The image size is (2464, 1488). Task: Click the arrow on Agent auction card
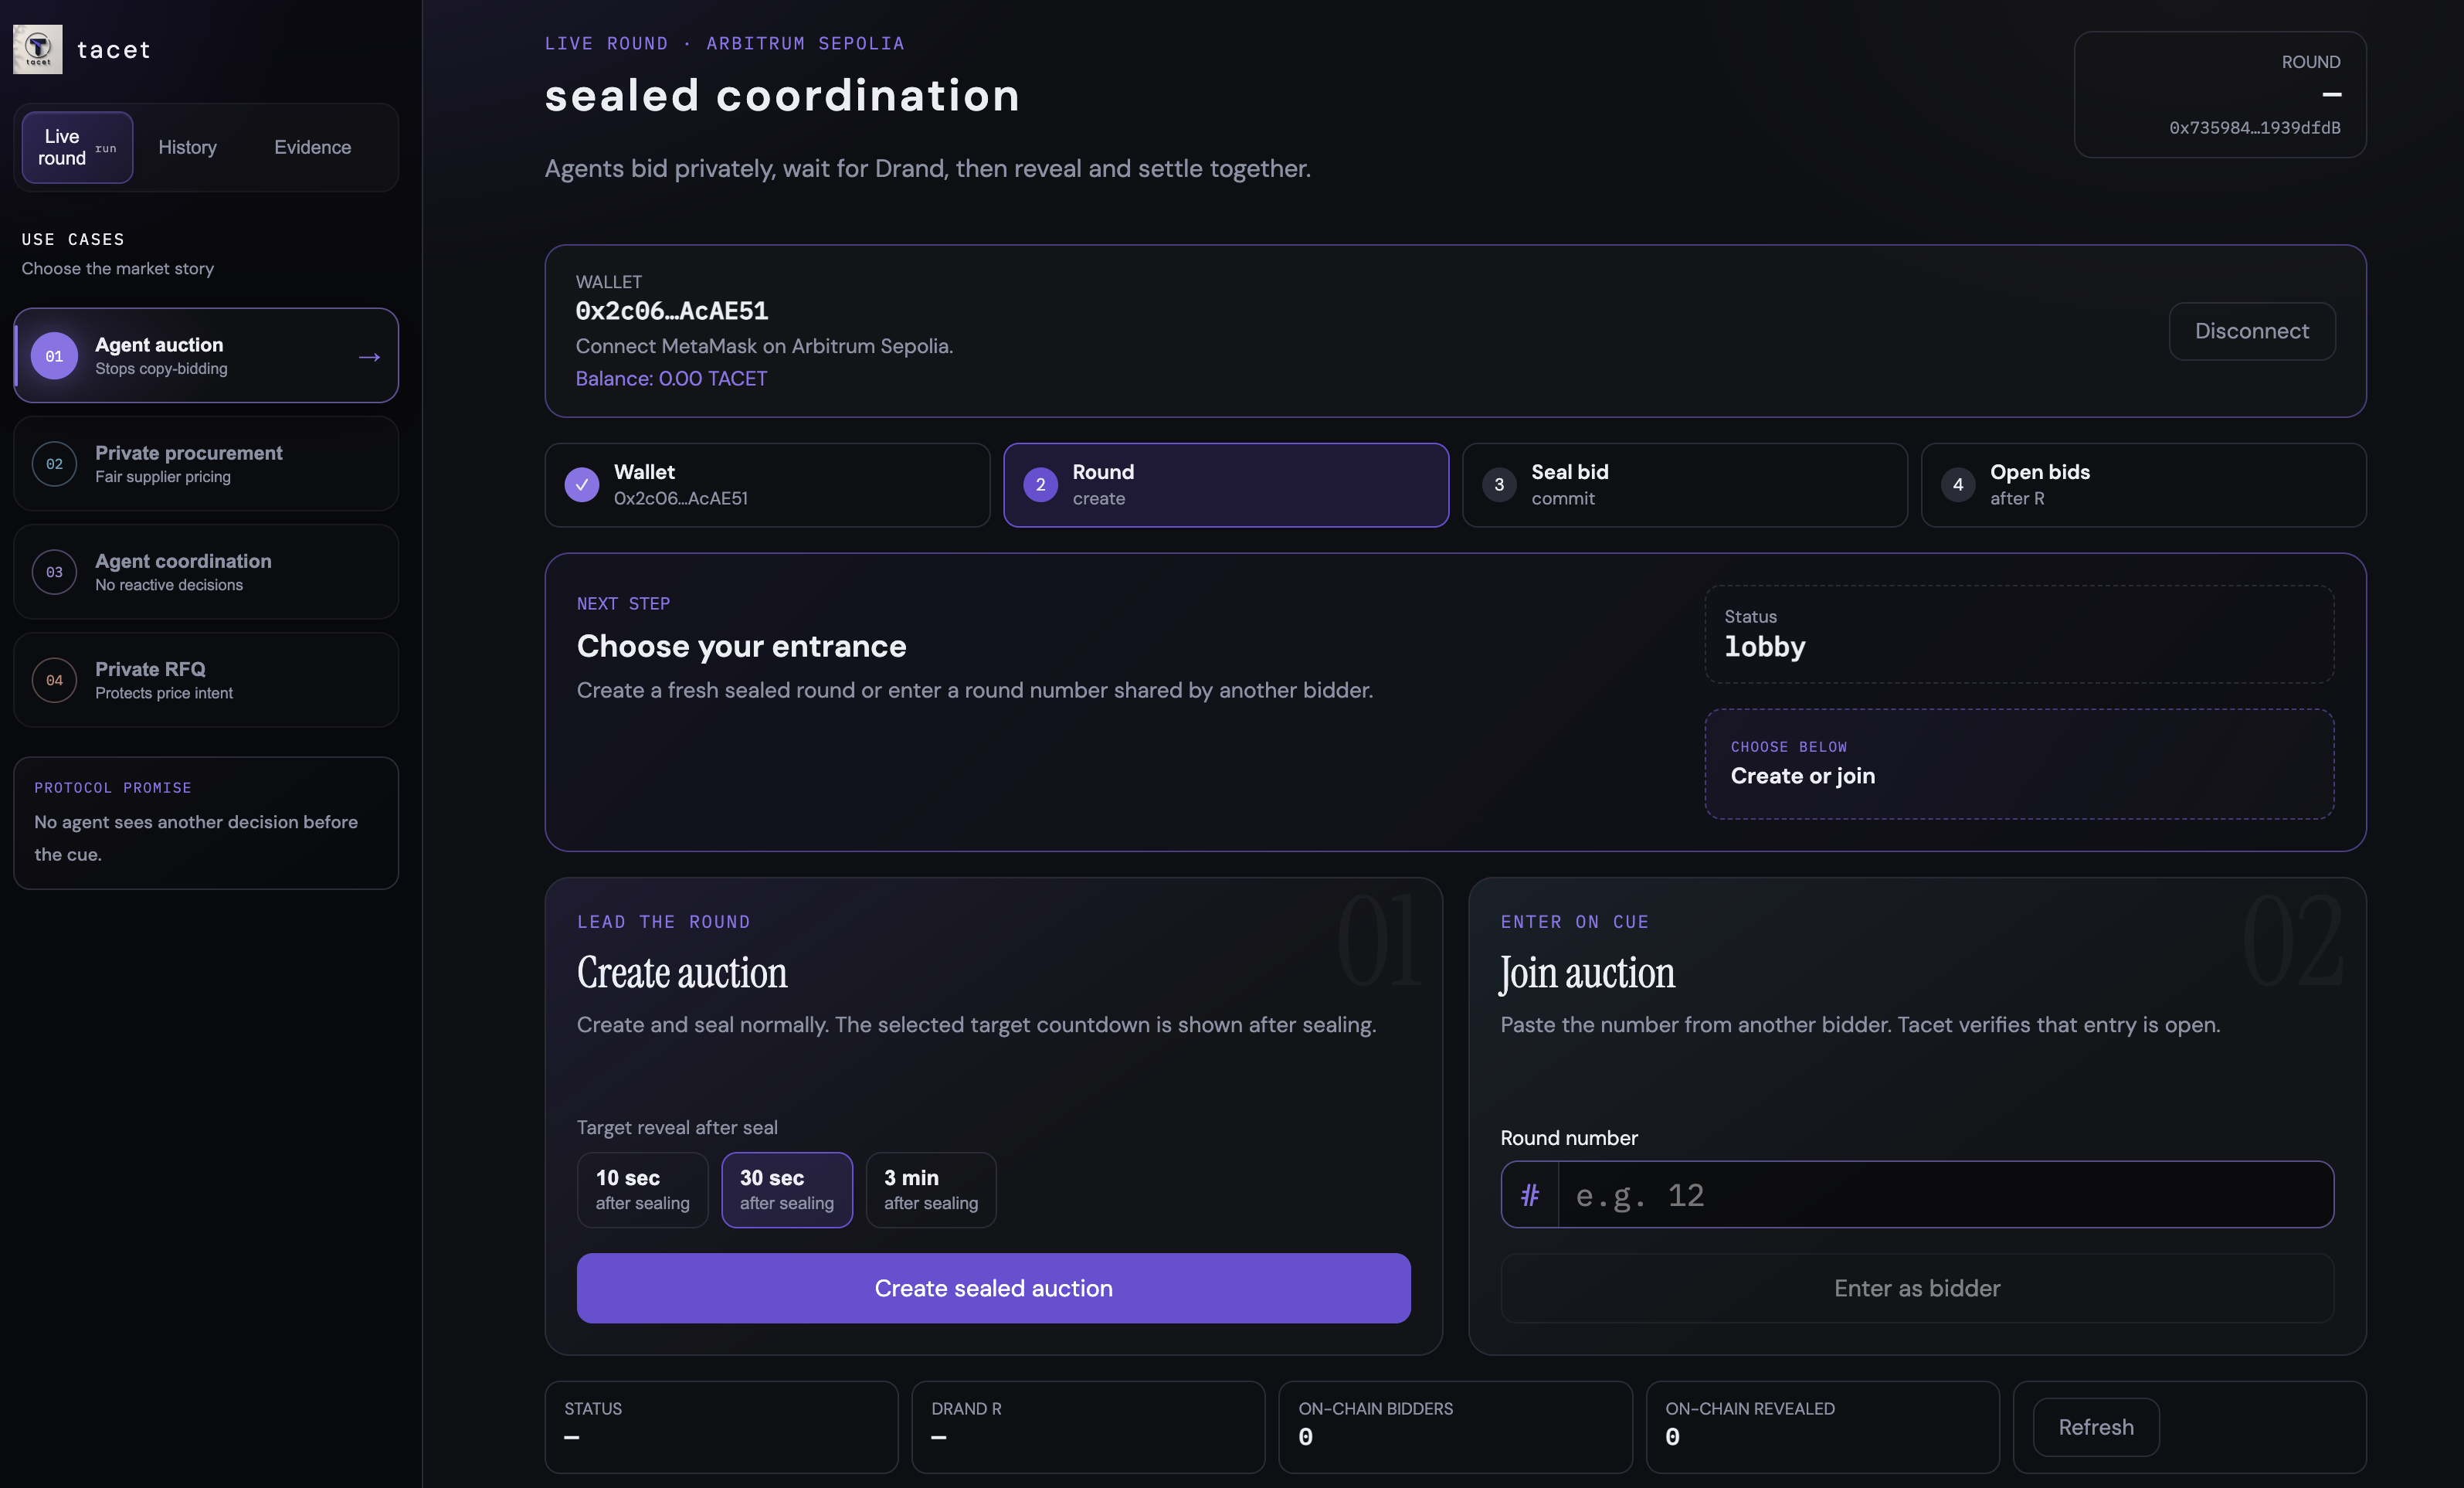369,357
